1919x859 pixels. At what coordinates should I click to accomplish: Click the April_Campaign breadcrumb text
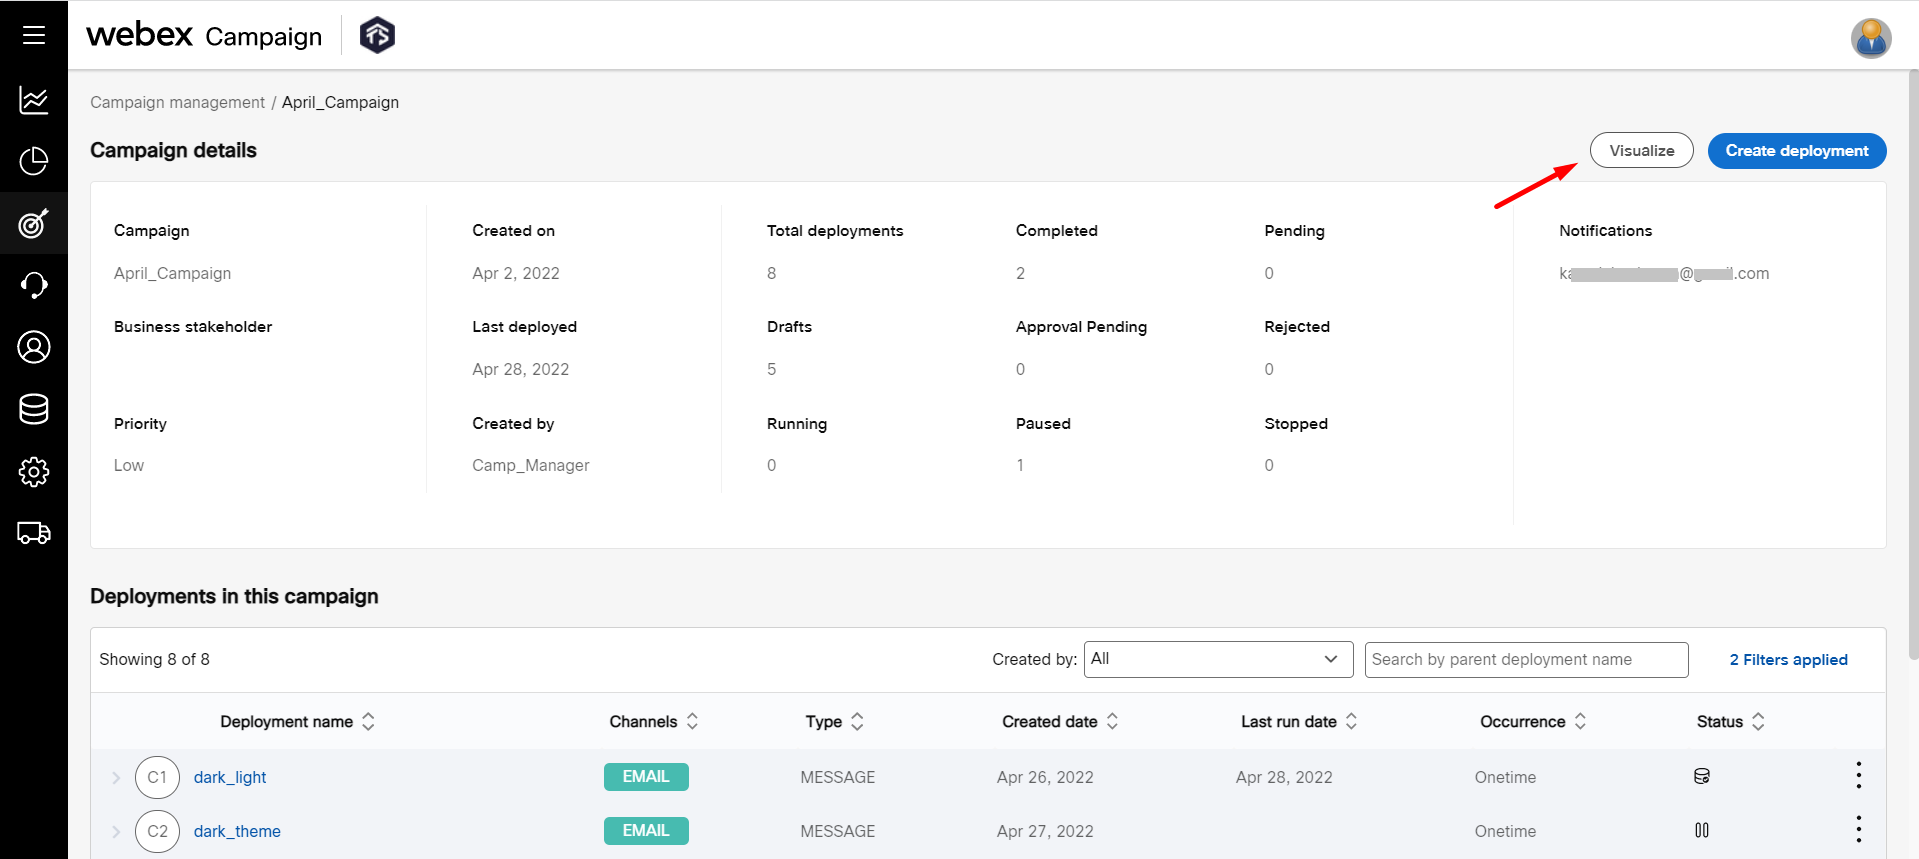point(340,102)
